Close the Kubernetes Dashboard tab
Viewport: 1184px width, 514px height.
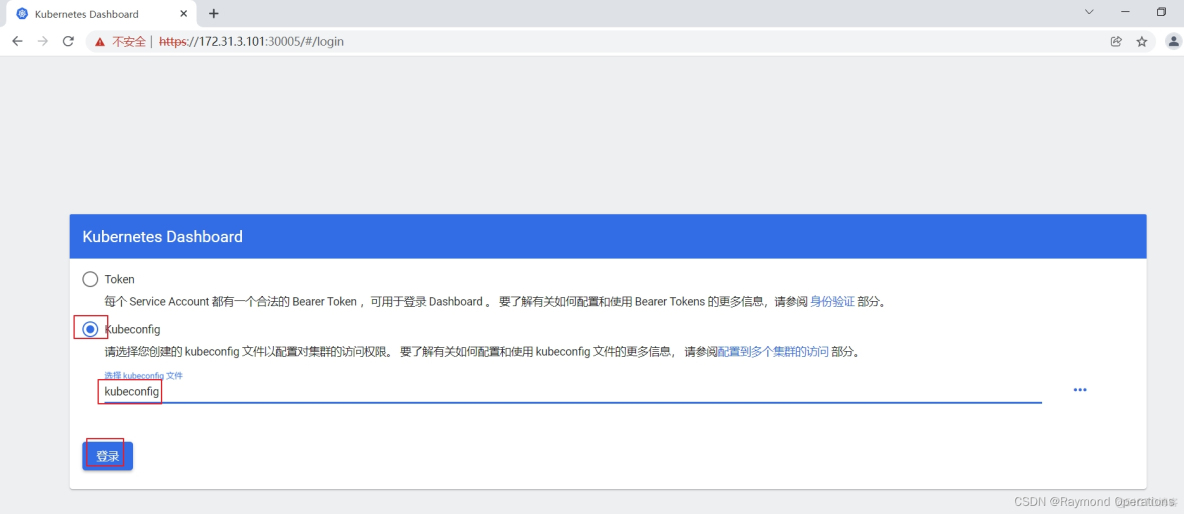coord(183,14)
